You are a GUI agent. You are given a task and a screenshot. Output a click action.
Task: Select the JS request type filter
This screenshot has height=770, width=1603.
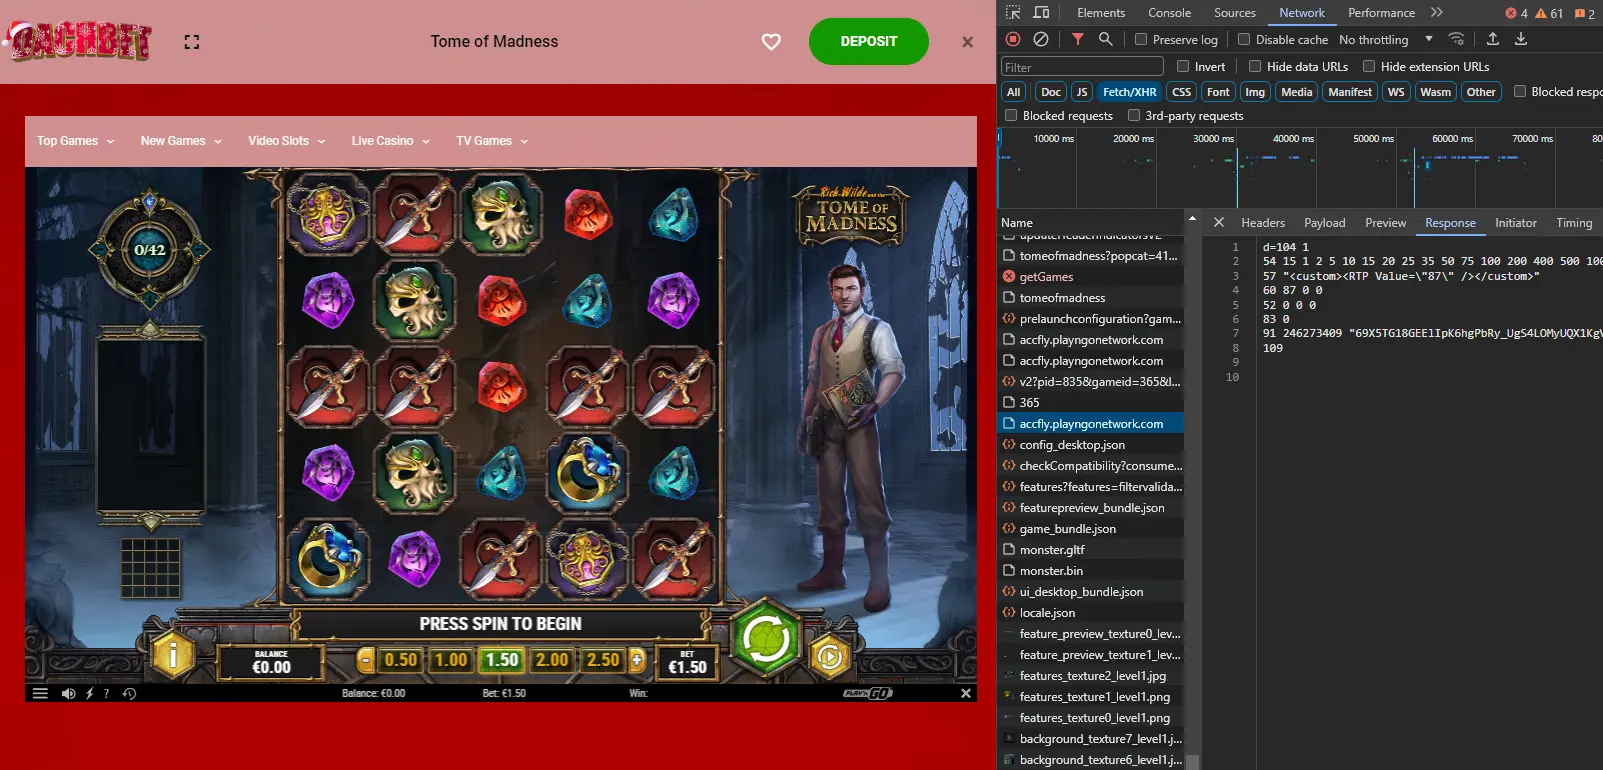coord(1081,92)
